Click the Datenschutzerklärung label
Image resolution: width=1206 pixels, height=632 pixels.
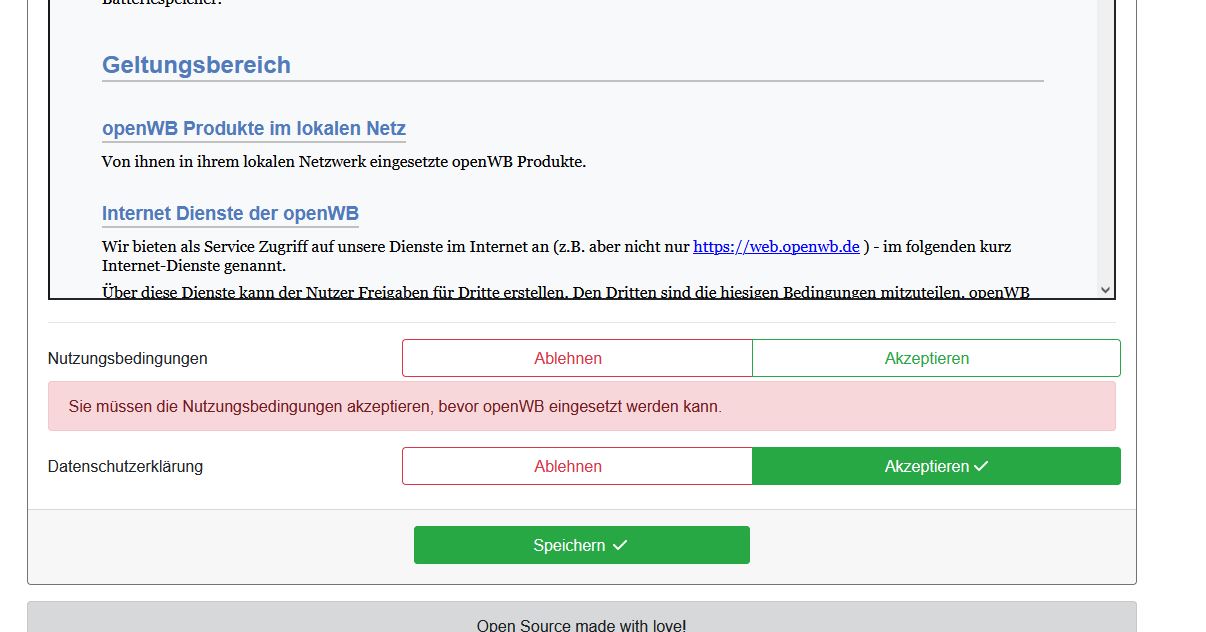pos(125,466)
